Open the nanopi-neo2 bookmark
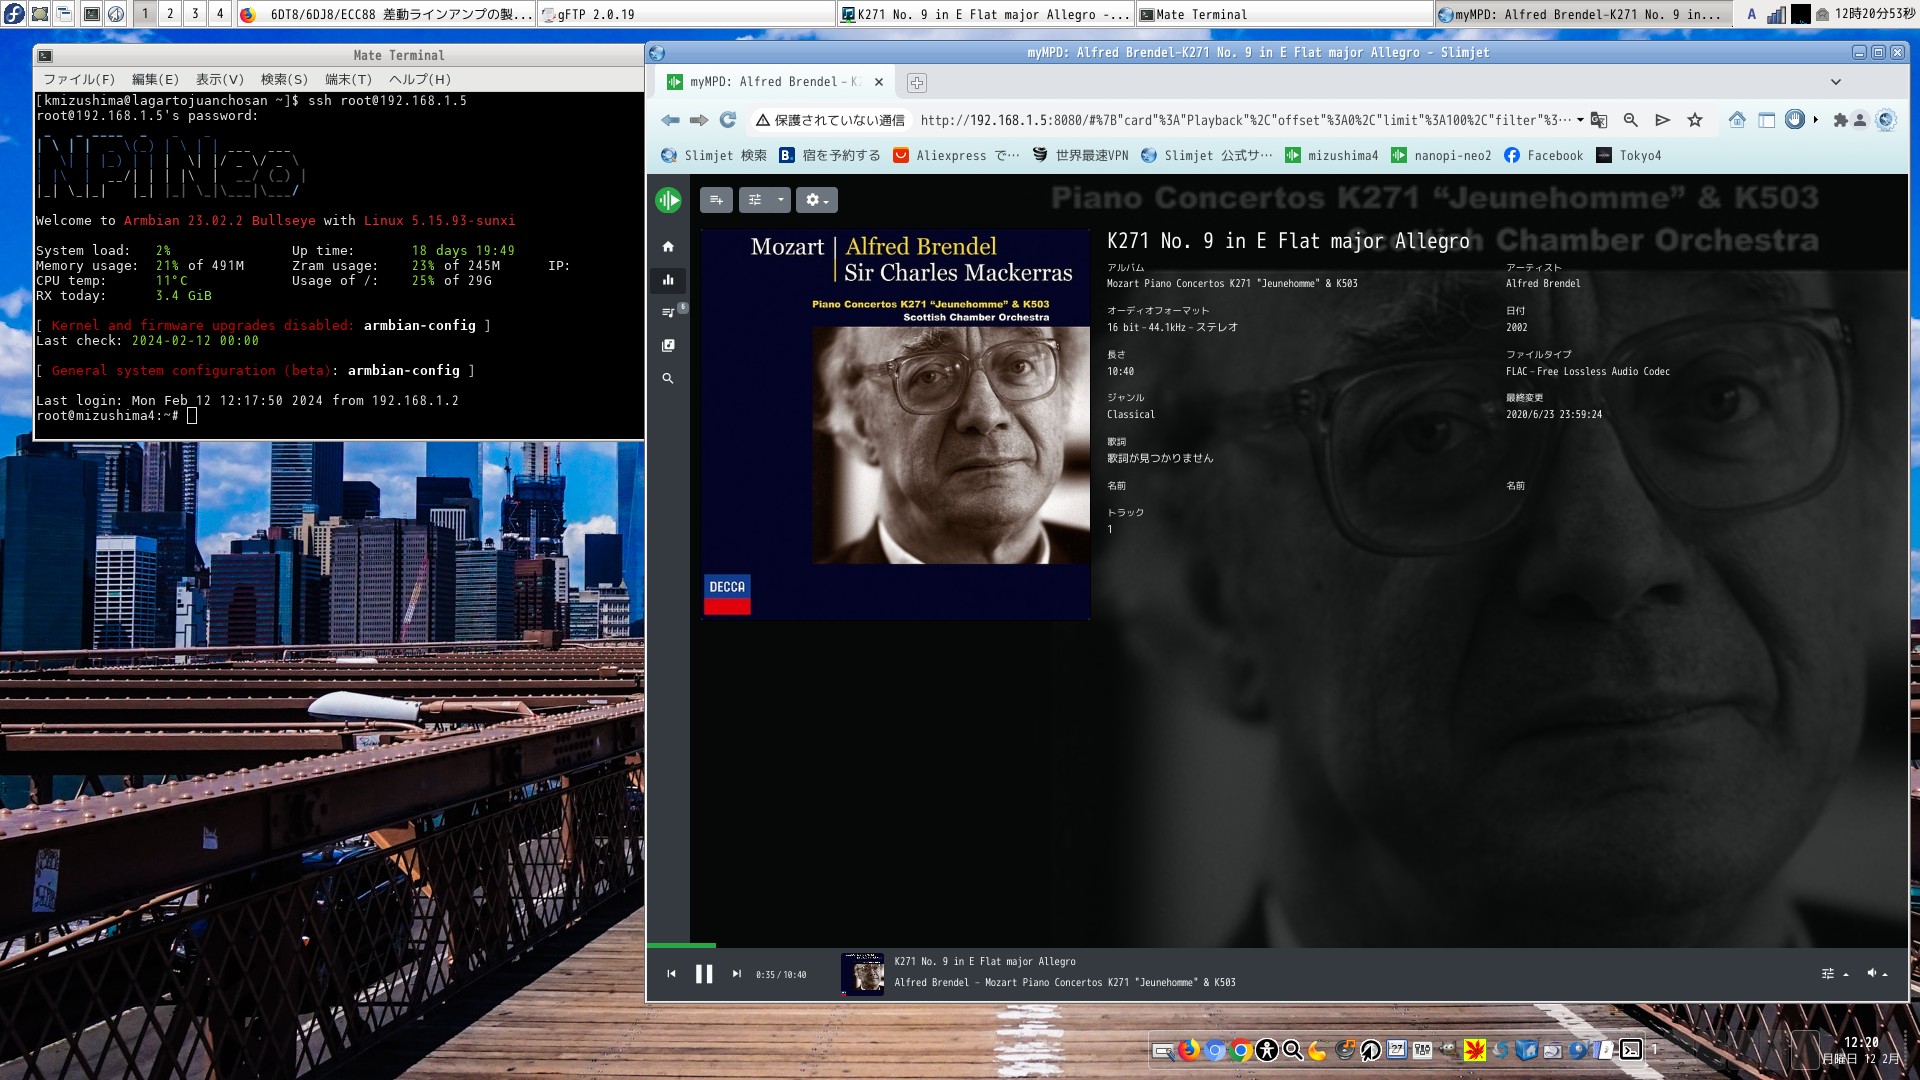Image resolution: width=1920 pixels, height=1080 pixels. [1441, 155]
